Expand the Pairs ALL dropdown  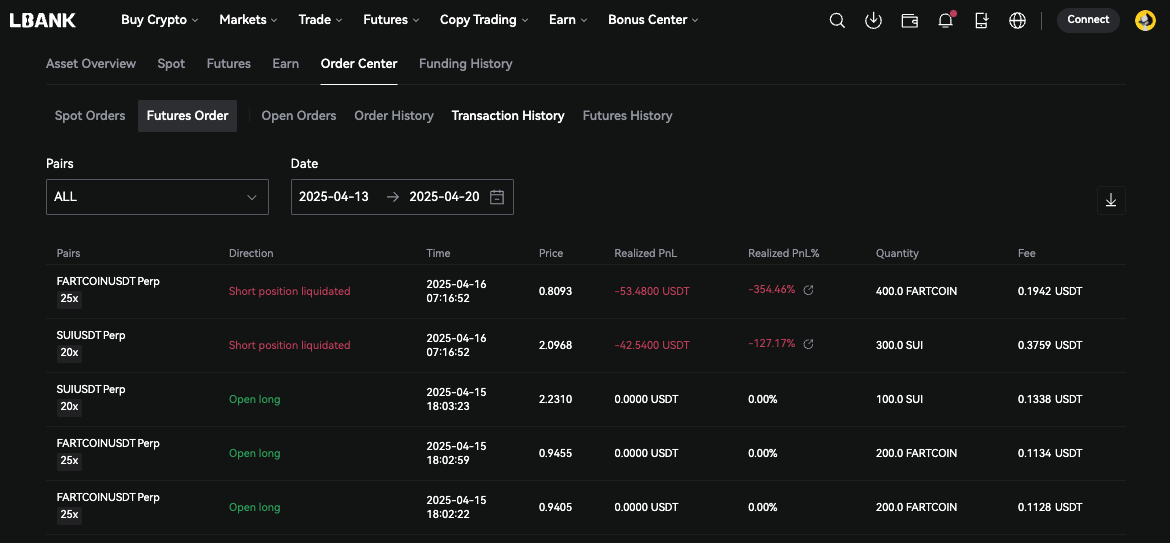[x=157, y=197]
